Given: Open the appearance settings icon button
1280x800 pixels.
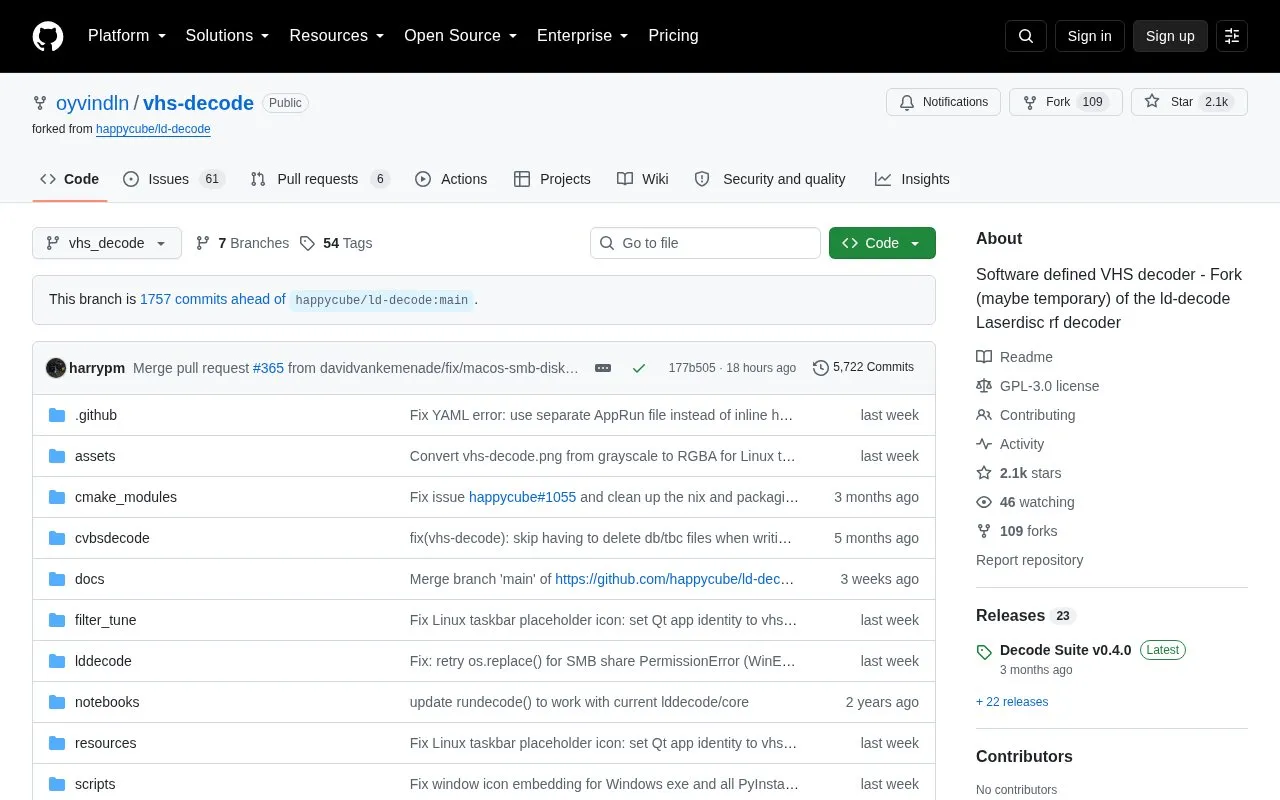Looking at the screenshot, I should [1232, 36].
